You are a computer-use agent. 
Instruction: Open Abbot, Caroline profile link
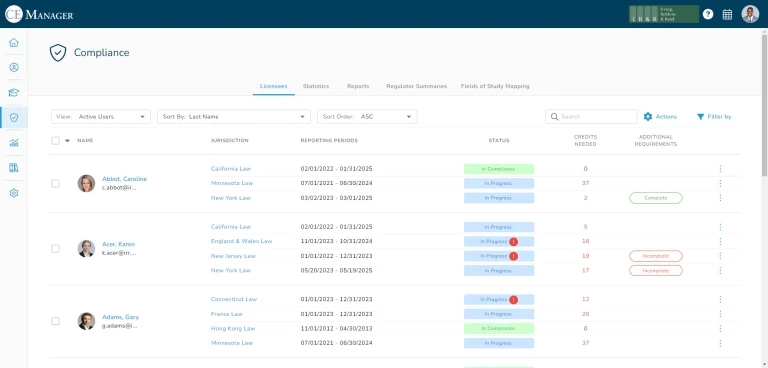point(124,179)
